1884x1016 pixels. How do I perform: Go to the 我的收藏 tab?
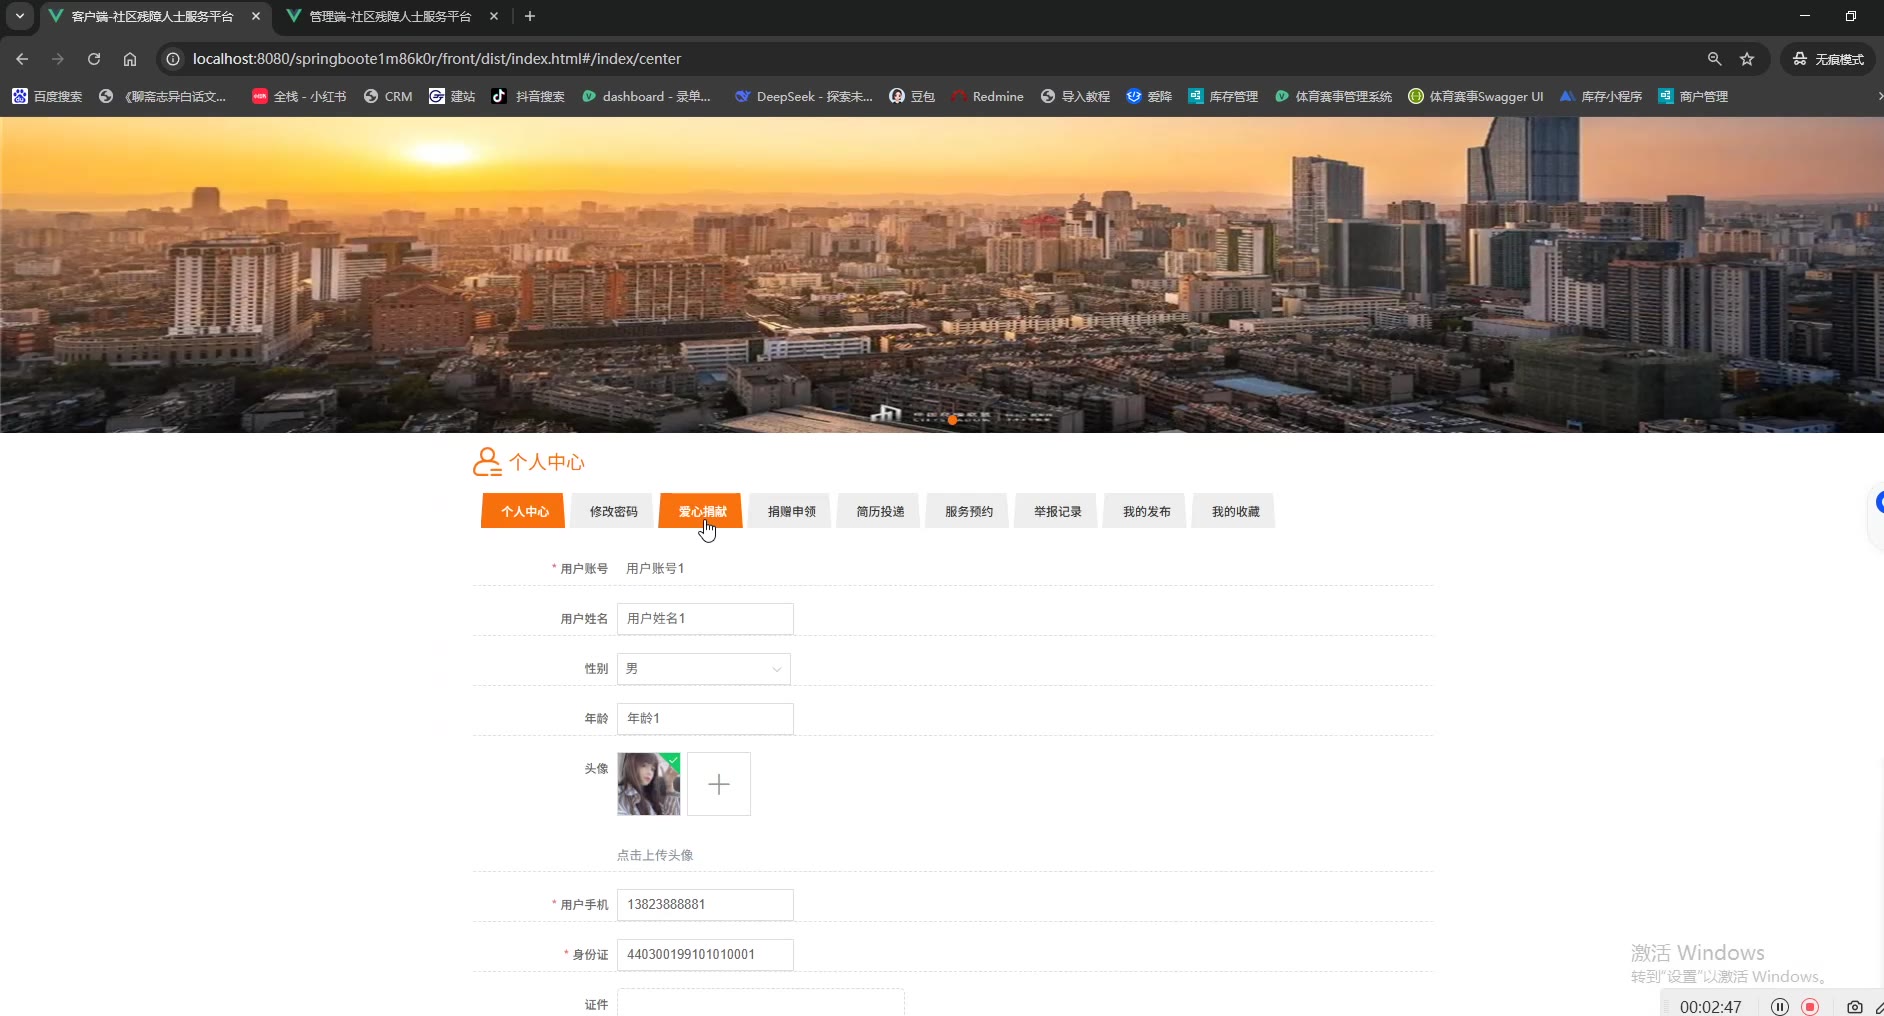pyautogui.click(x=1235, y=511)
